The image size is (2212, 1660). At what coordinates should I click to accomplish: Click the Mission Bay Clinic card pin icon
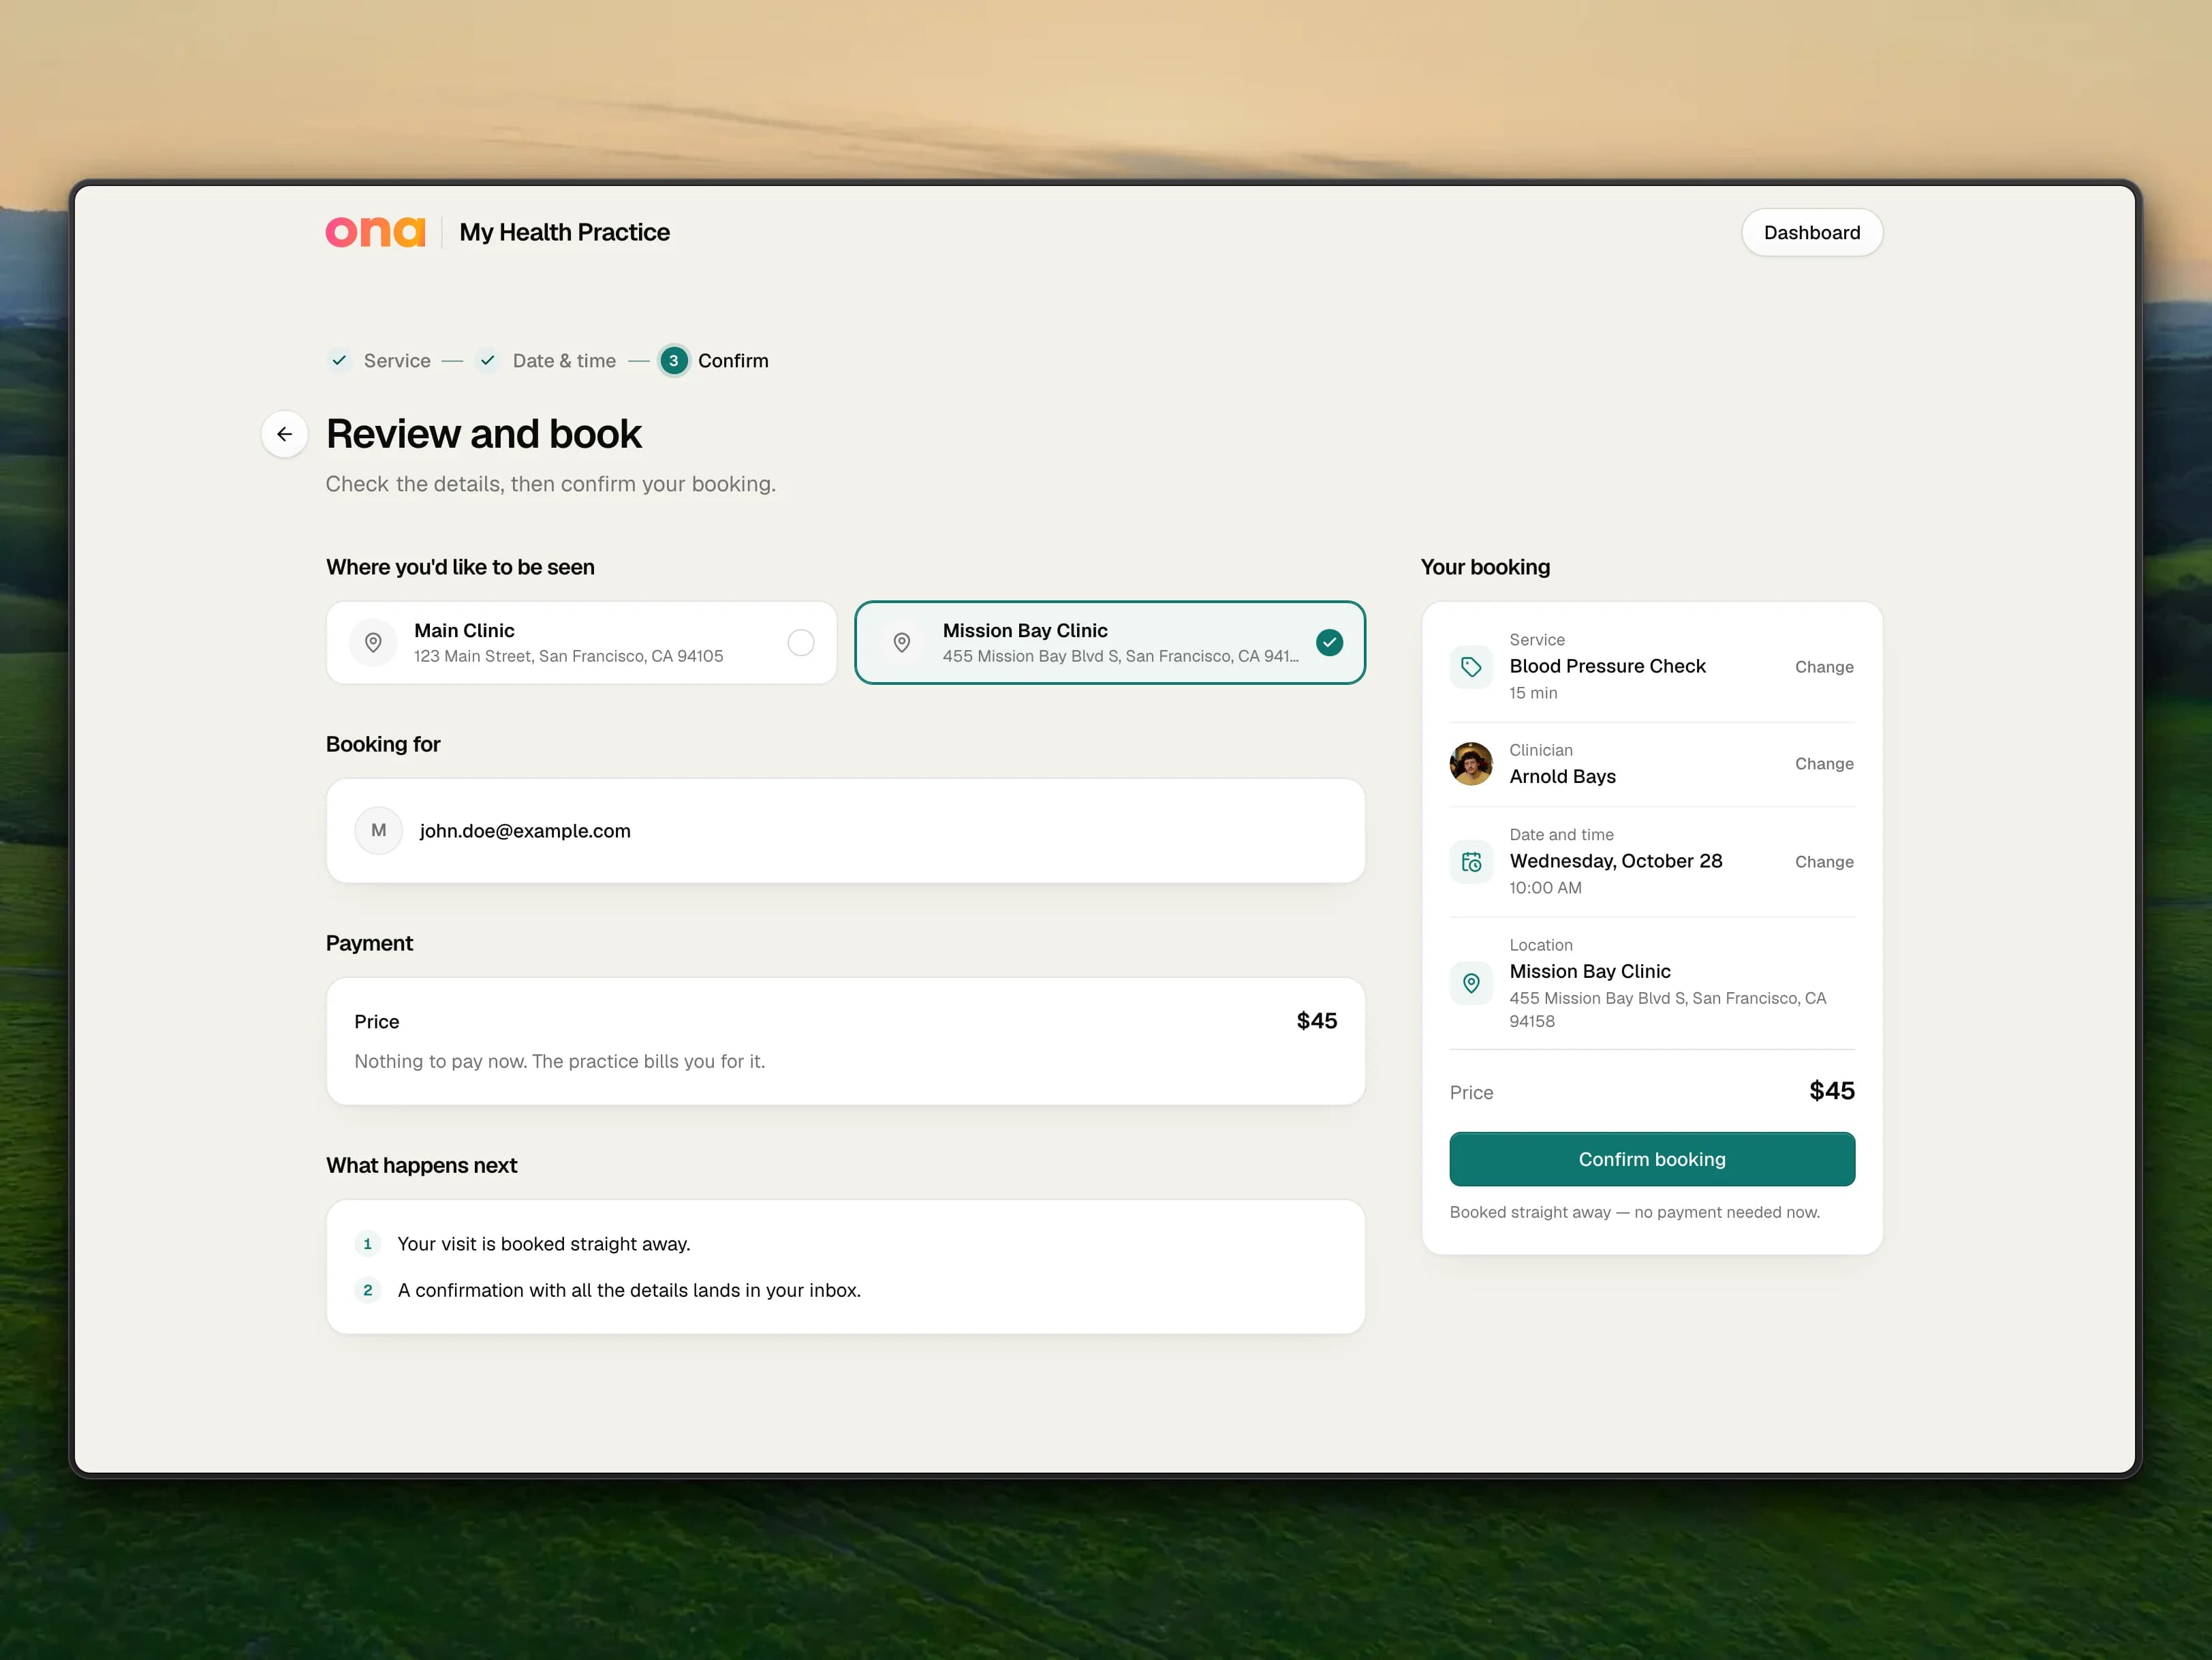point(902,642)
